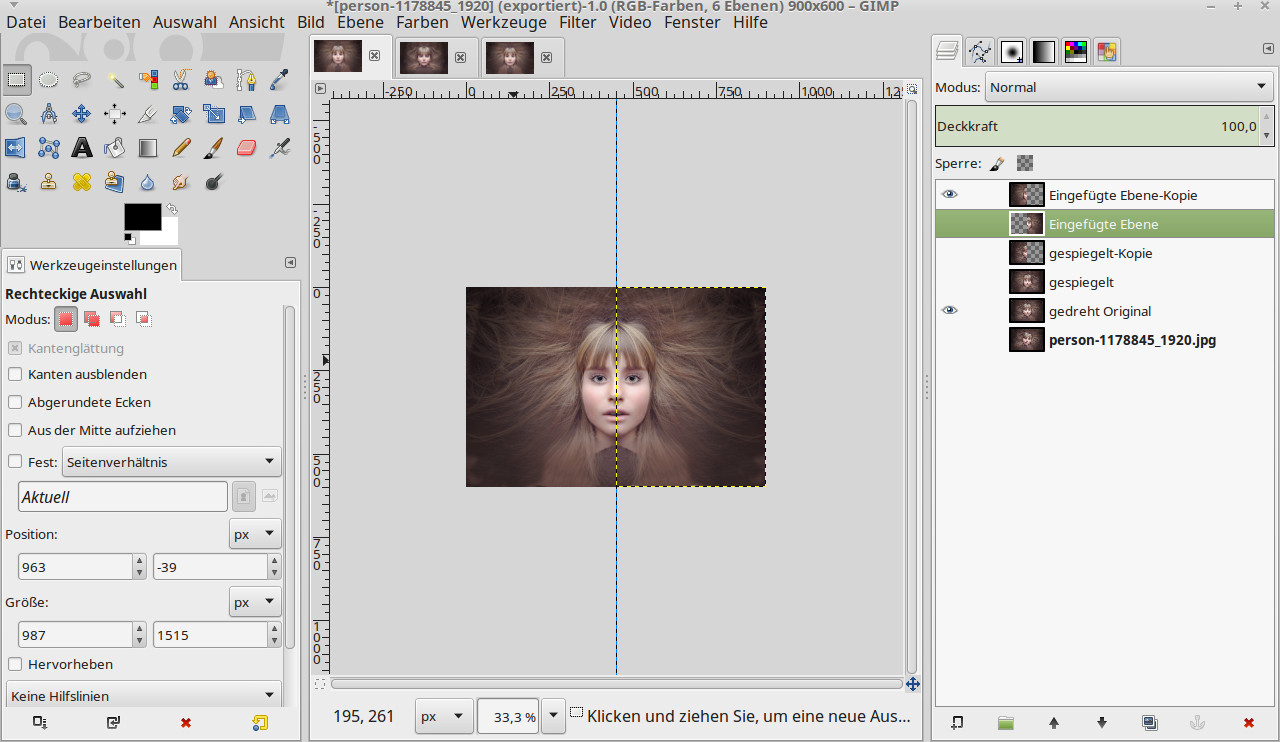The width and height of the screenshot is (1280, 742).
Task: Select the Text tool
Action: click(82, 148)
